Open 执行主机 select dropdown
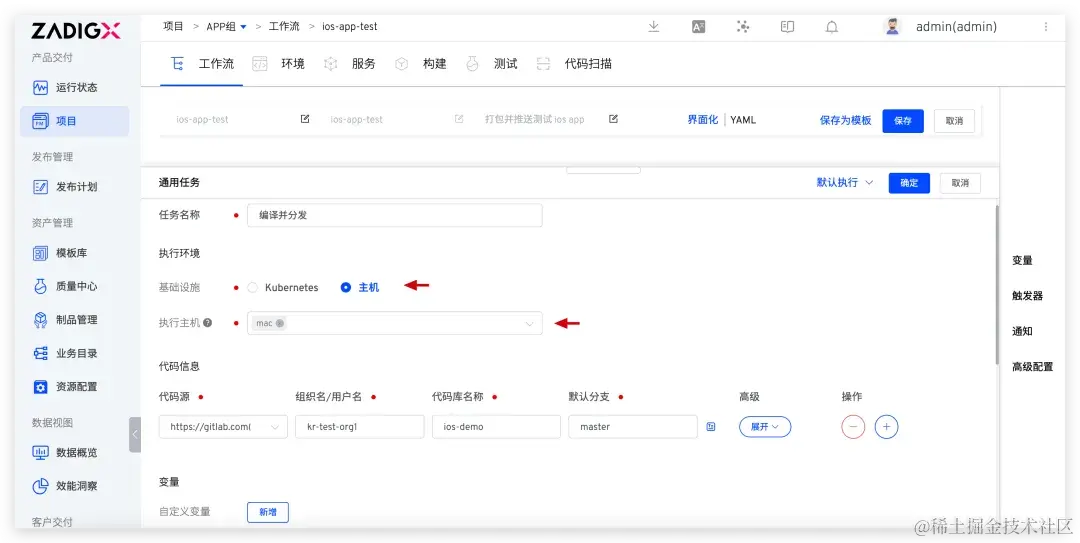 (x=395, y=323)
